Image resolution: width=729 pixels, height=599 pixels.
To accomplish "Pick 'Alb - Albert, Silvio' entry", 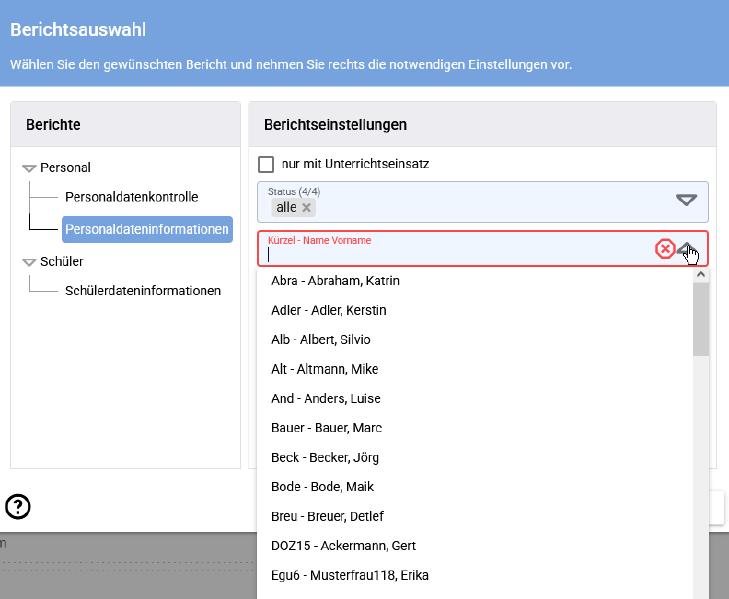I will [x=320, y=340].
